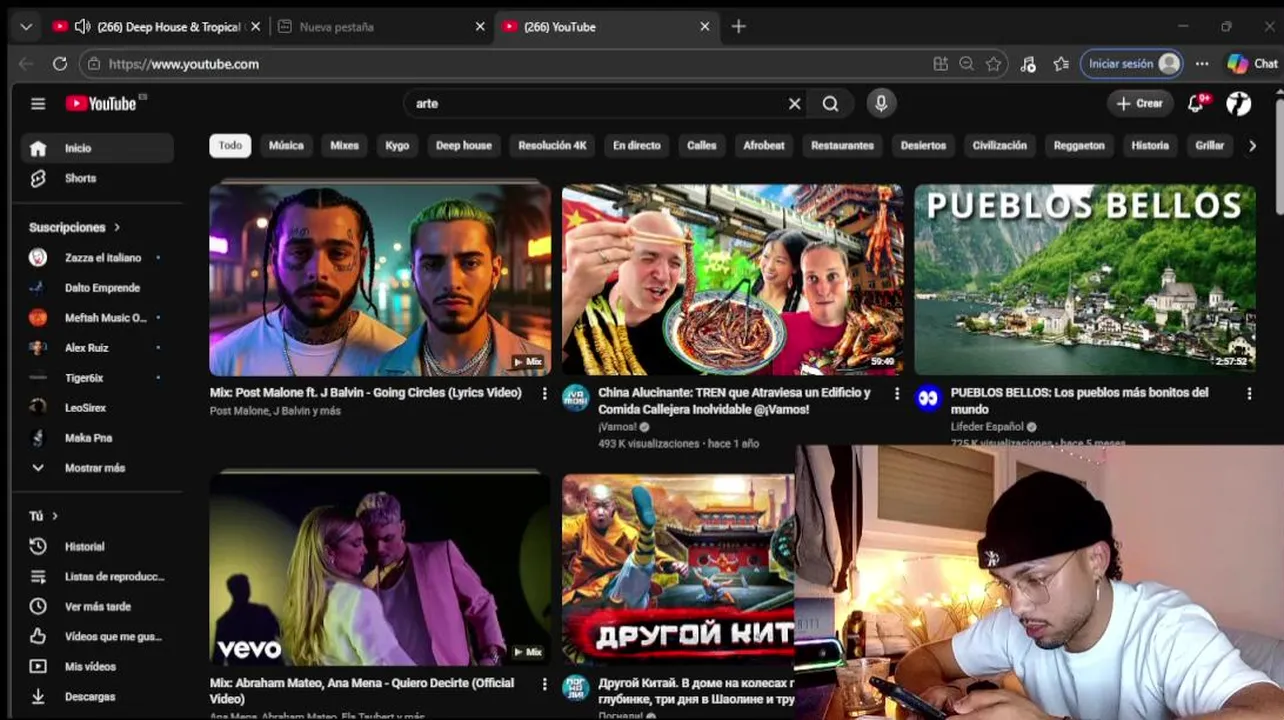Select the Deep house filter chip
Viewport: 1284px width, 720px height.
click(x=464, y=146)
